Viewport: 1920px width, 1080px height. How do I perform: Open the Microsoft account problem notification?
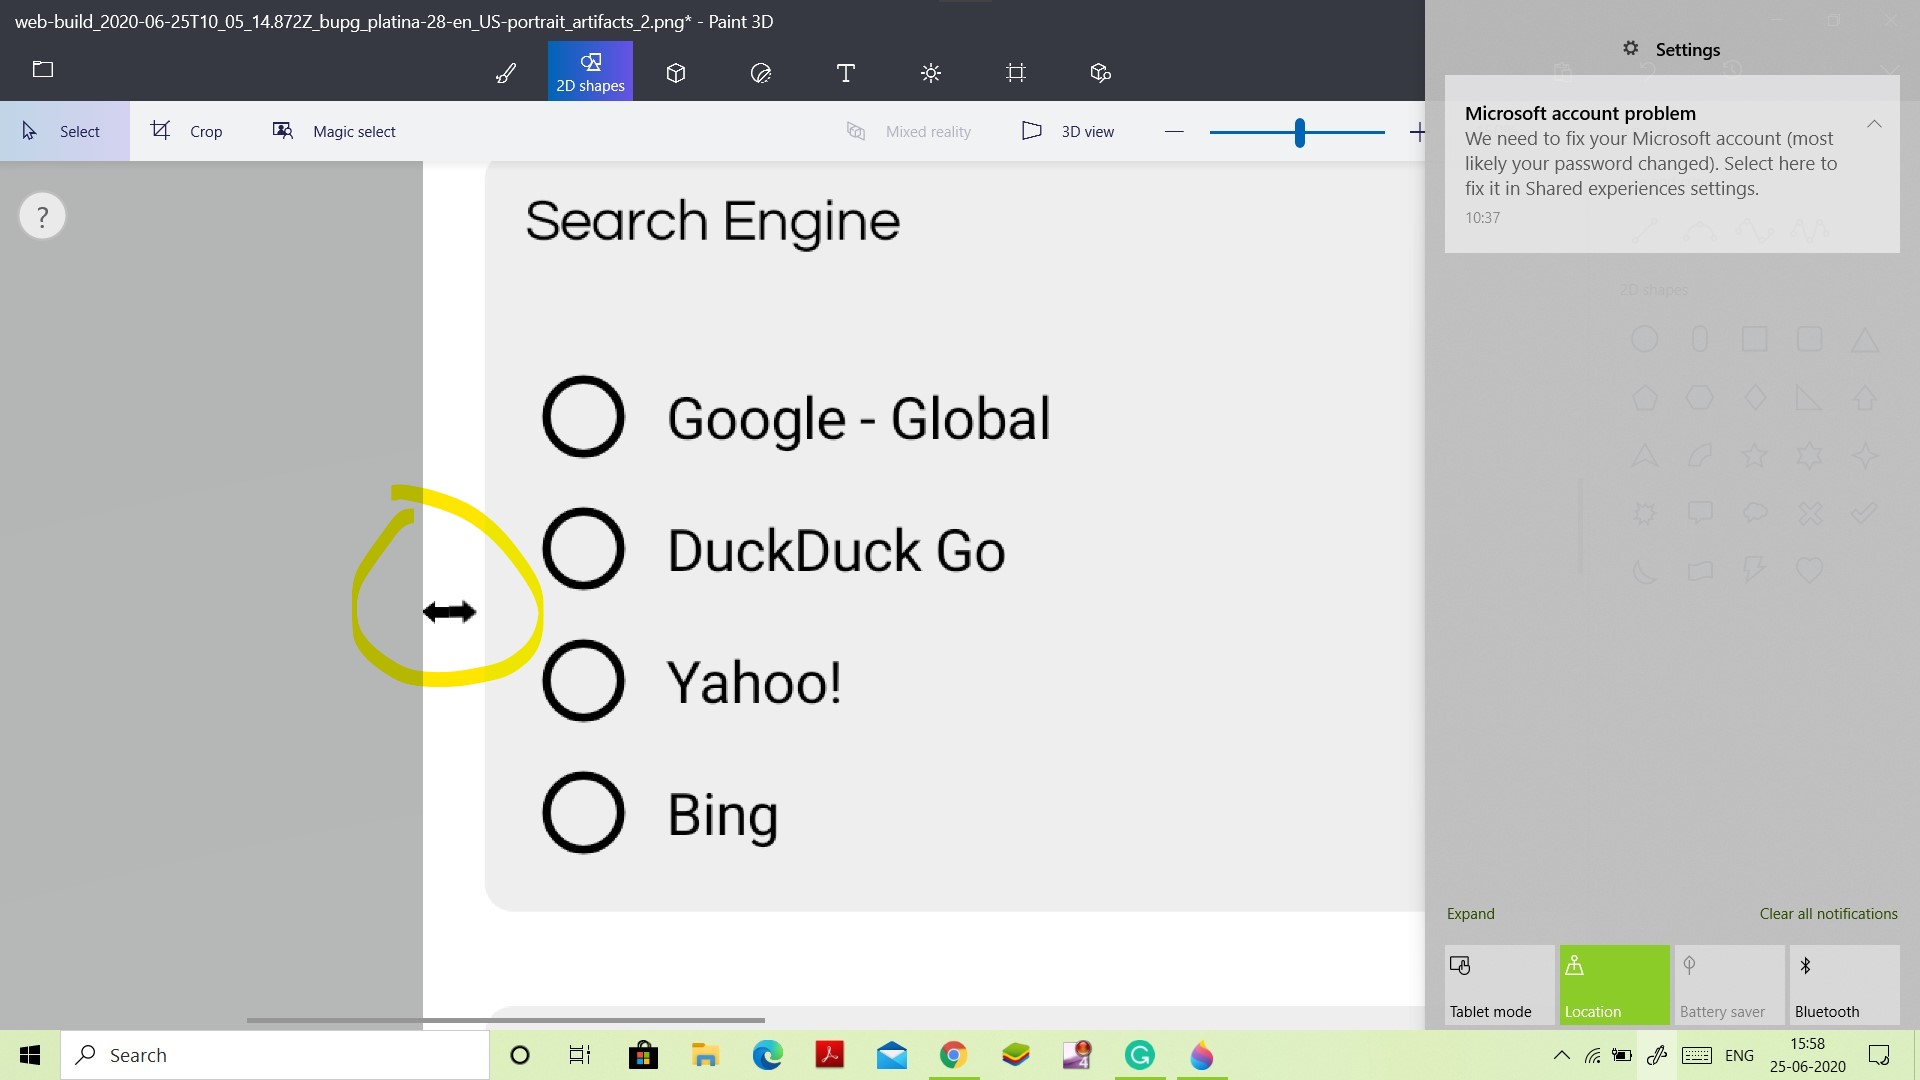click(x=1672, y=164)
